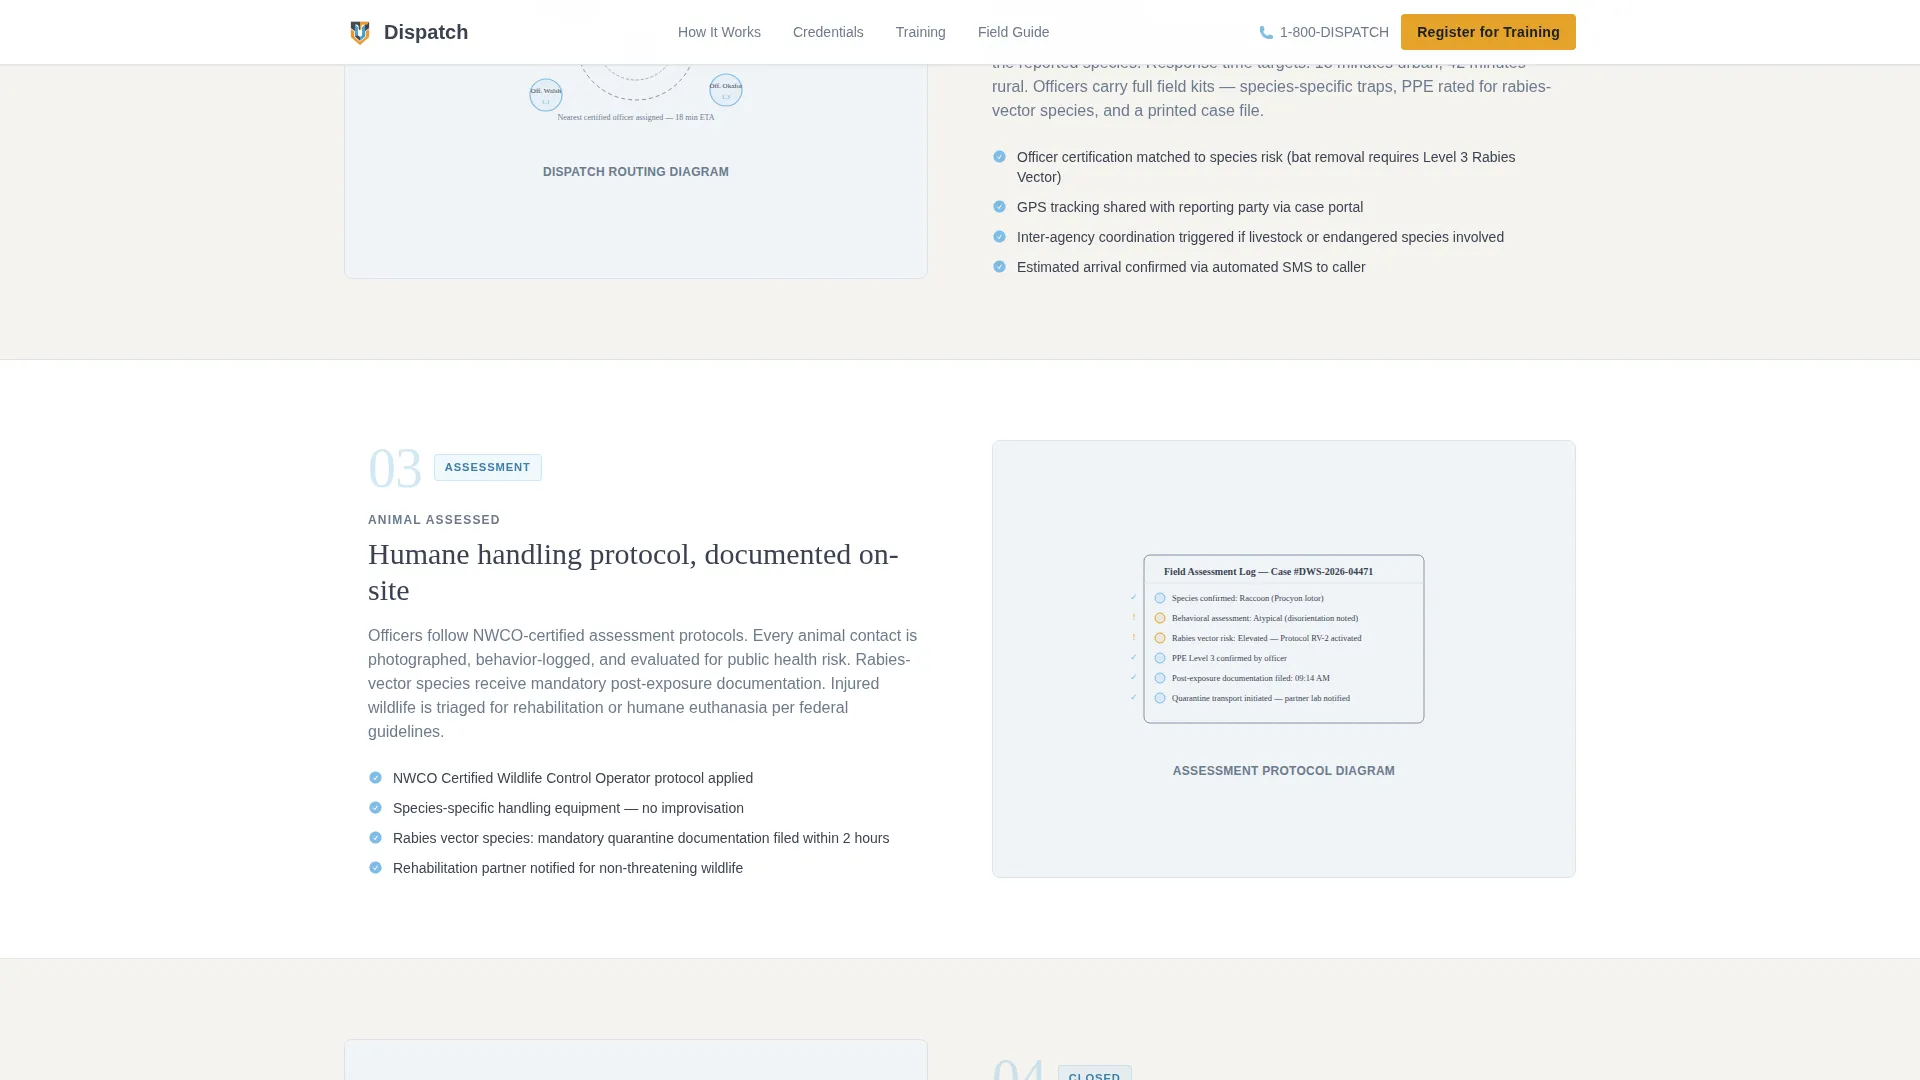Click the Off. Okafor officer node circle
1920x1080 pixels.
click(726, 90)
